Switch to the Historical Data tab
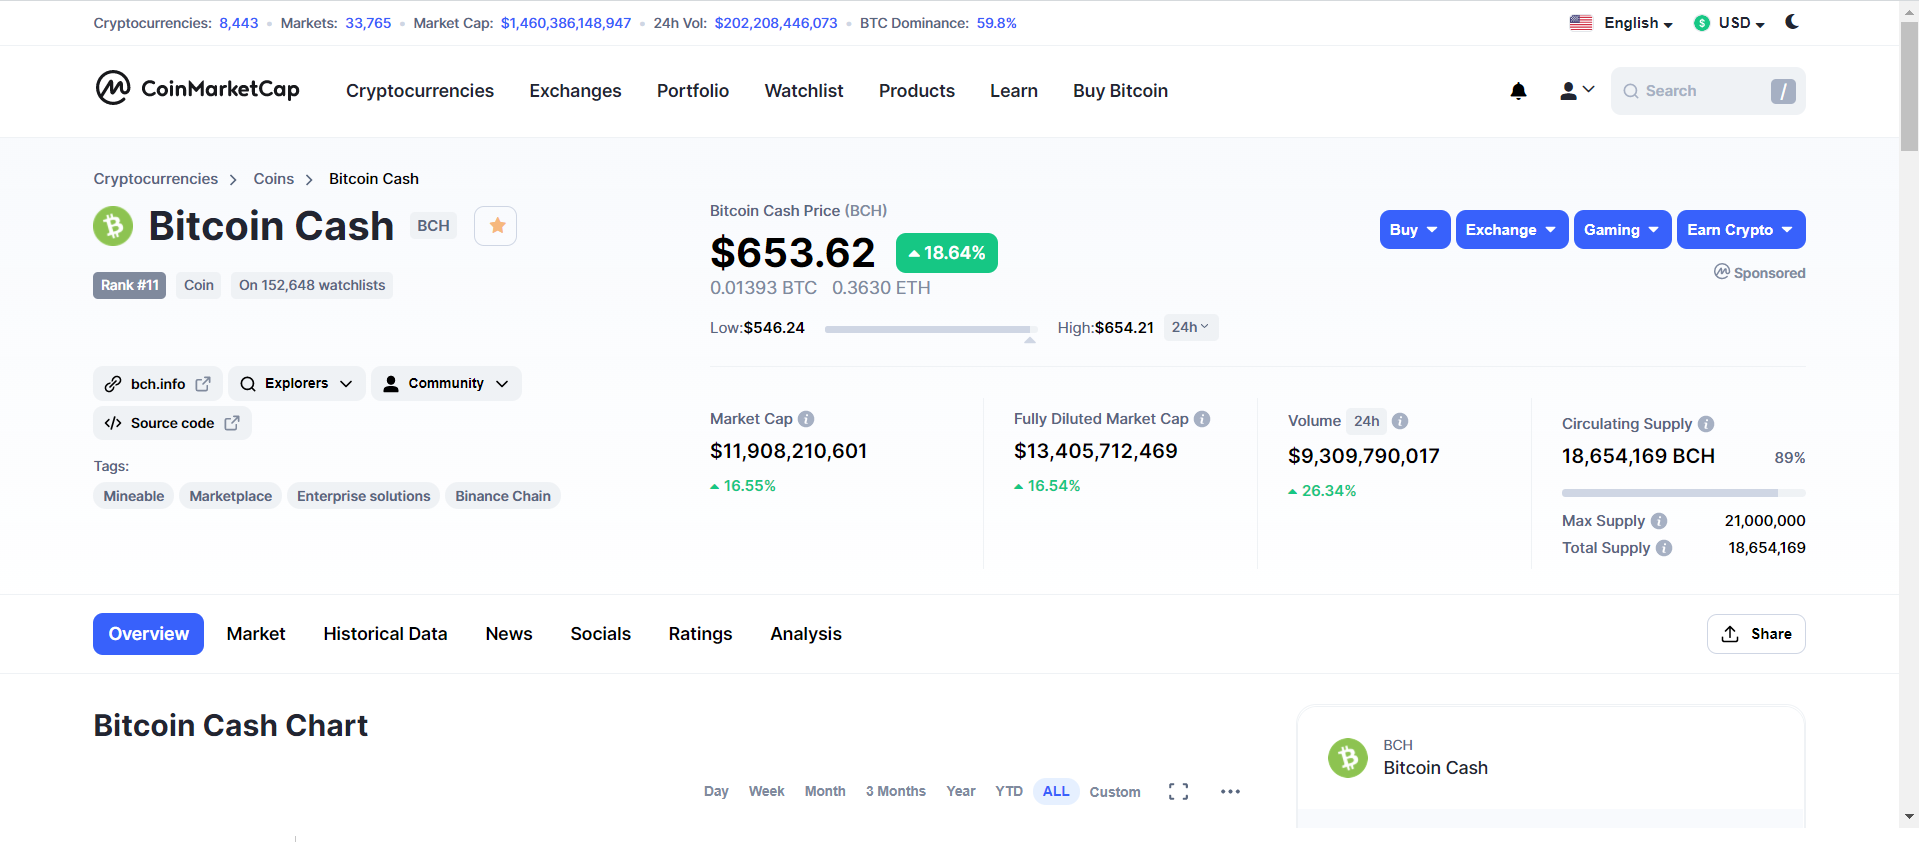This screenshot has width=1919, height=842. (x=385, y=634)
